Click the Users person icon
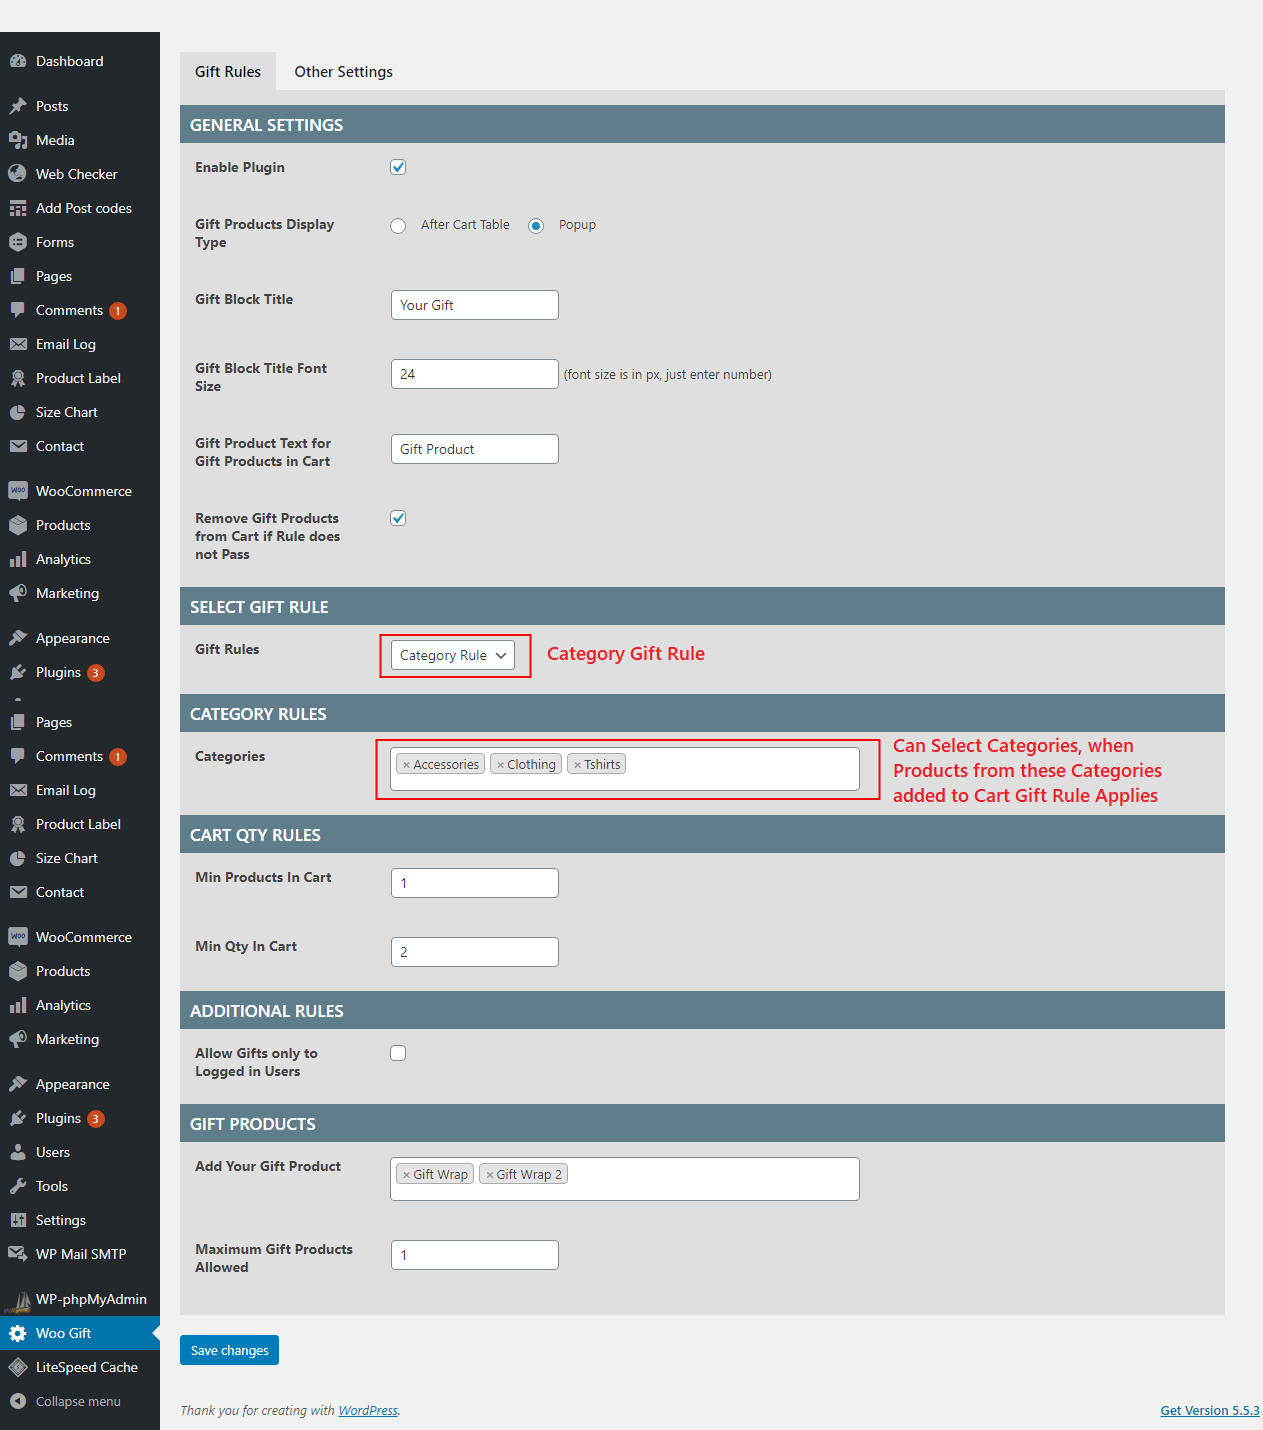 [18, 1152]
